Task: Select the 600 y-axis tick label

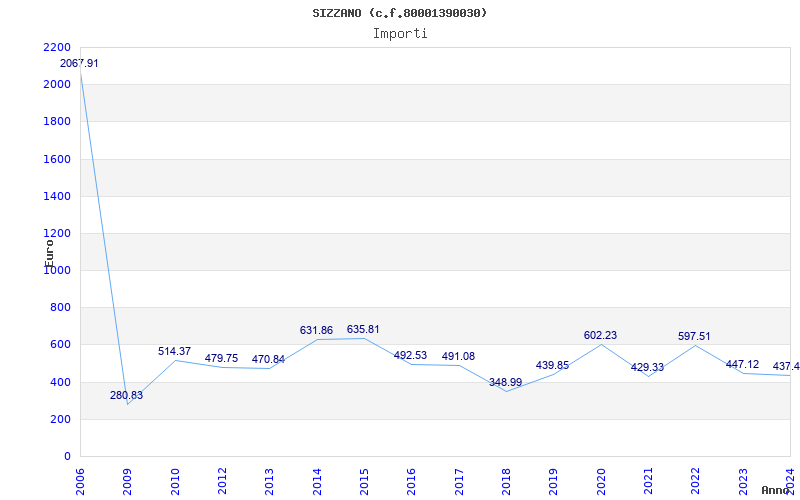Action: pyautogui.click(x=60, y=345)
